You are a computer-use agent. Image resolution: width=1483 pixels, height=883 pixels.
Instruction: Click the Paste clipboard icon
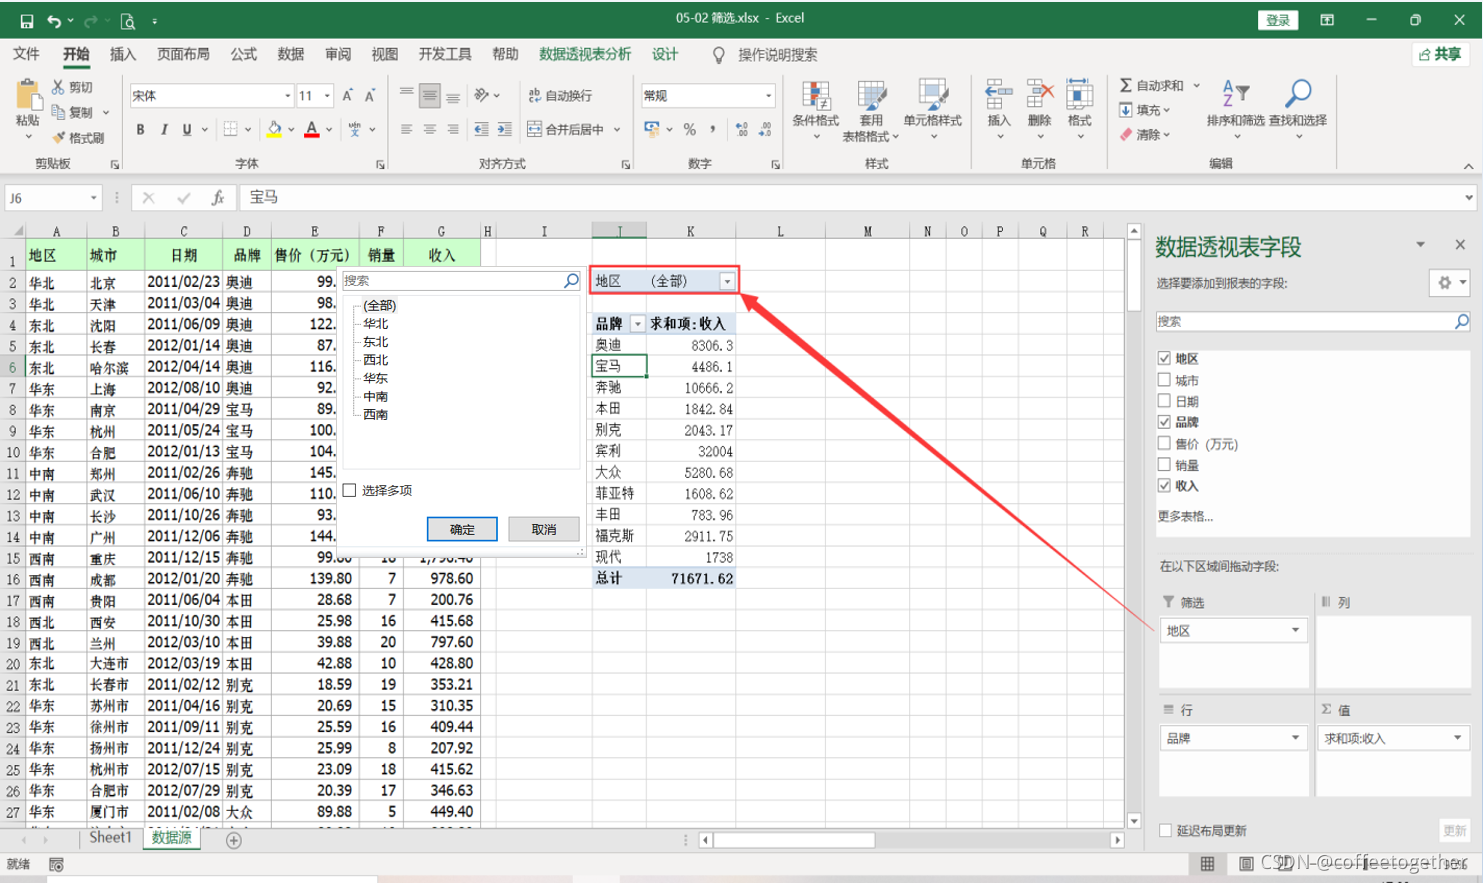[x=28, y=97]
